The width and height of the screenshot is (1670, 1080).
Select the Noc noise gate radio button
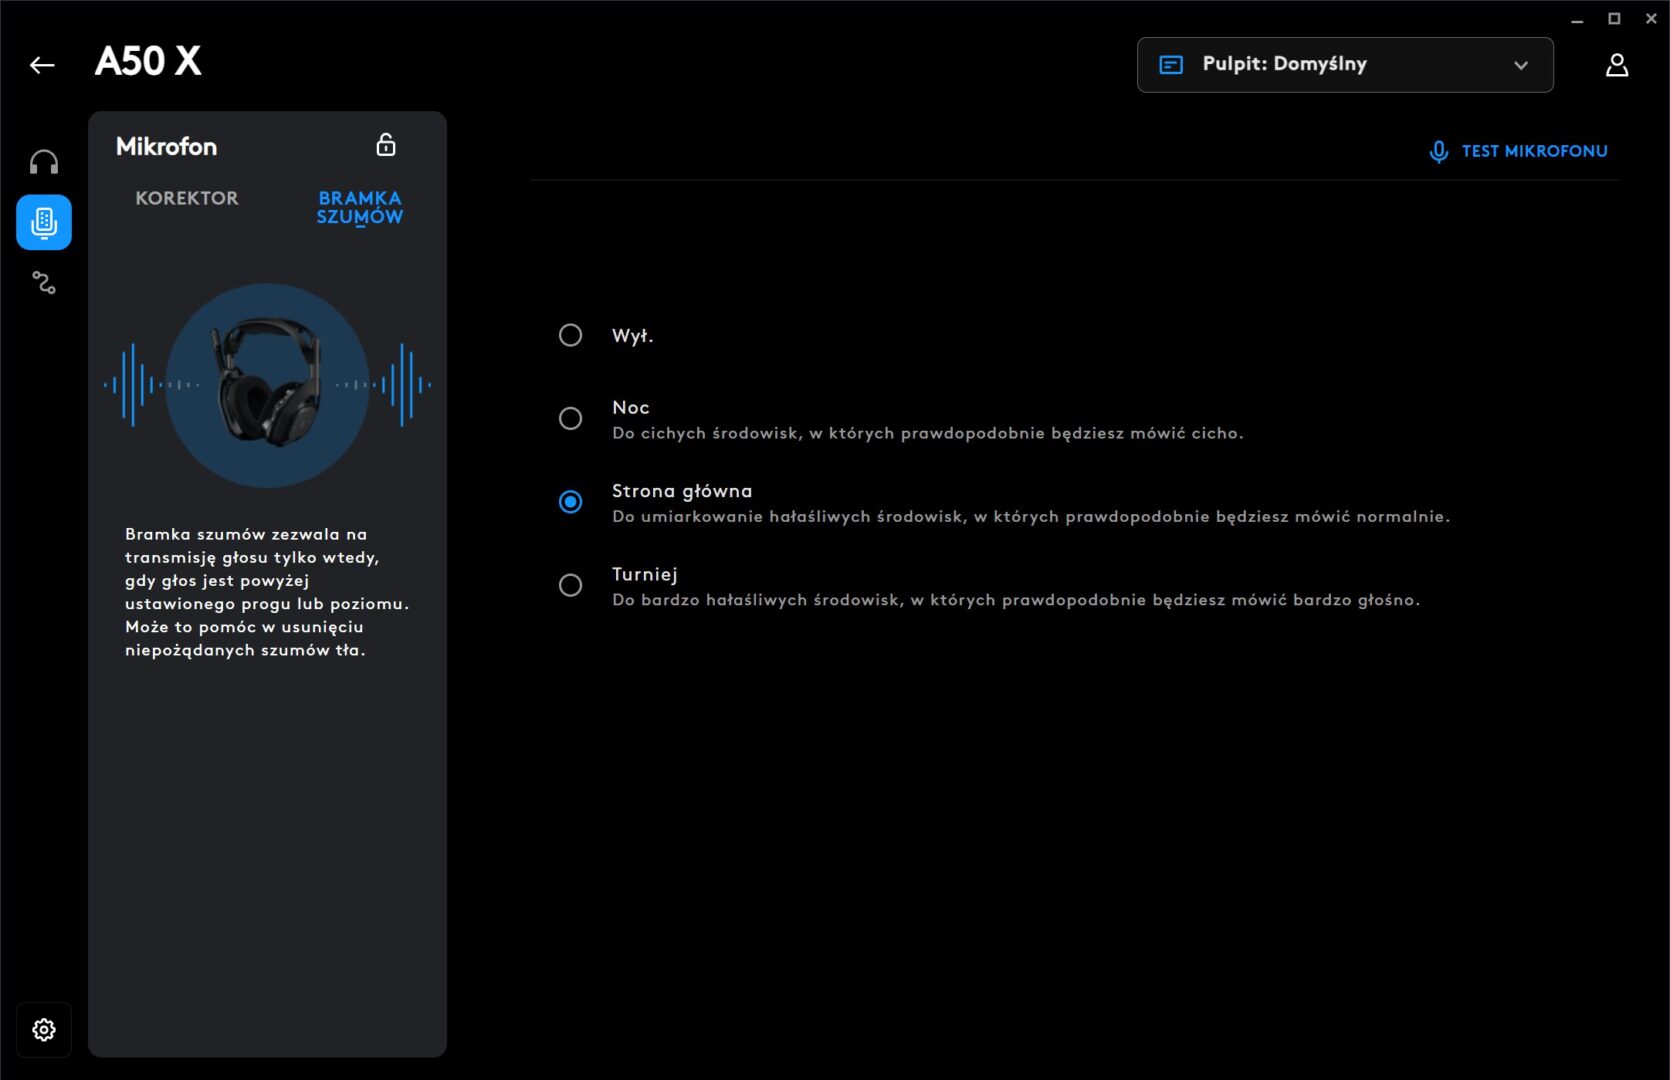pos(570,418)
